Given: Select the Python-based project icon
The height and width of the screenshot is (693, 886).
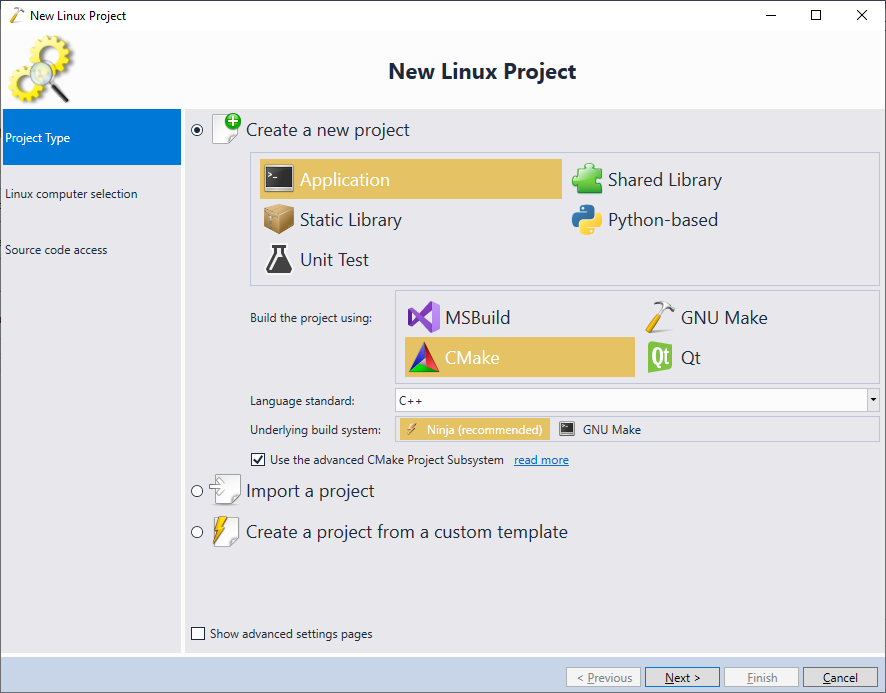Looking at the screenshot, I should pos(587,220).
